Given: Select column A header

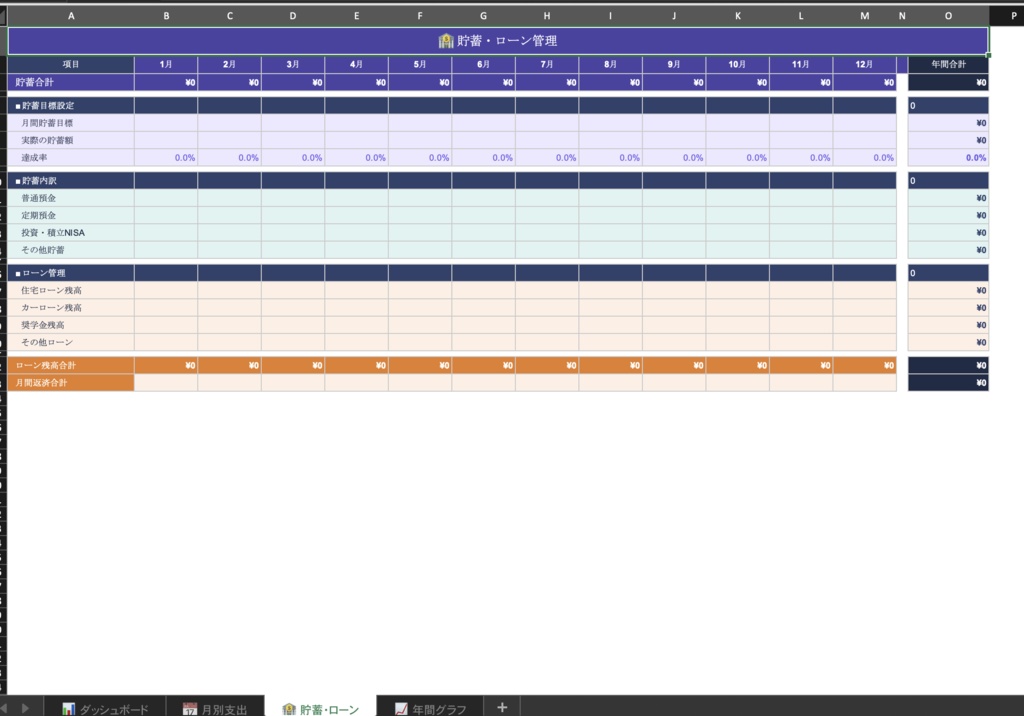Looking at the screenshot, I should [71, 16].
